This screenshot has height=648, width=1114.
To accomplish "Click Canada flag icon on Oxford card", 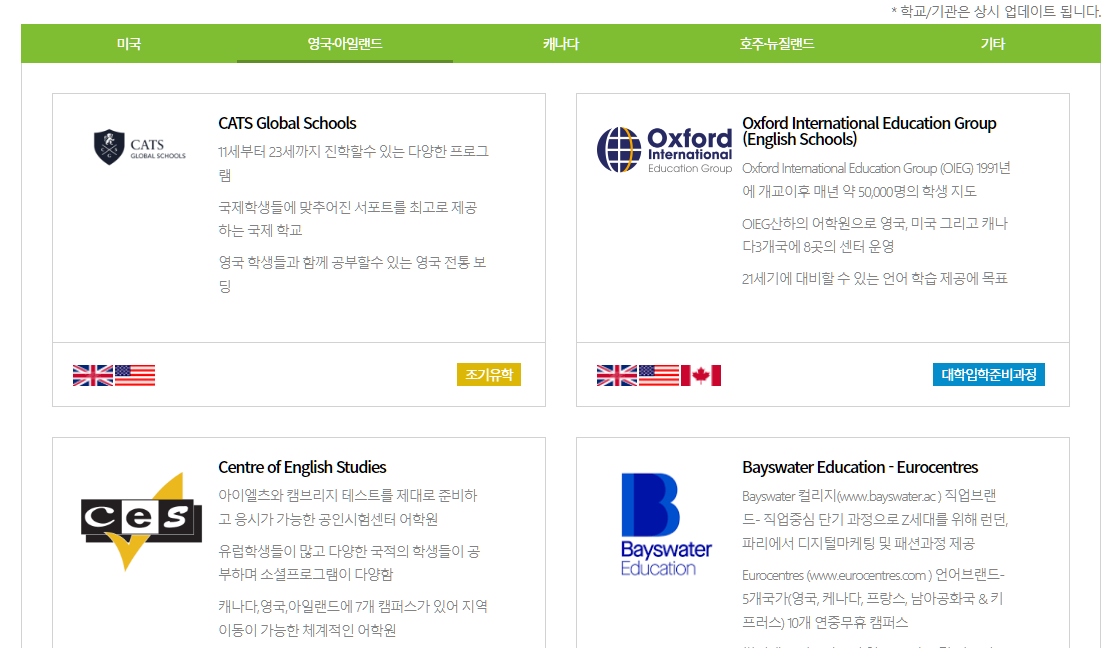I will point(701,375).
